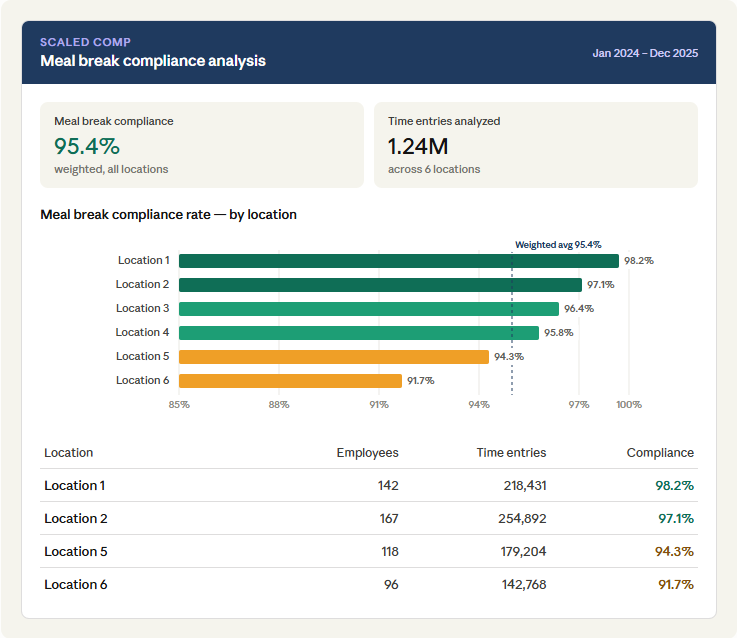Click the 94% x-axis tick label

coord(479,404)
